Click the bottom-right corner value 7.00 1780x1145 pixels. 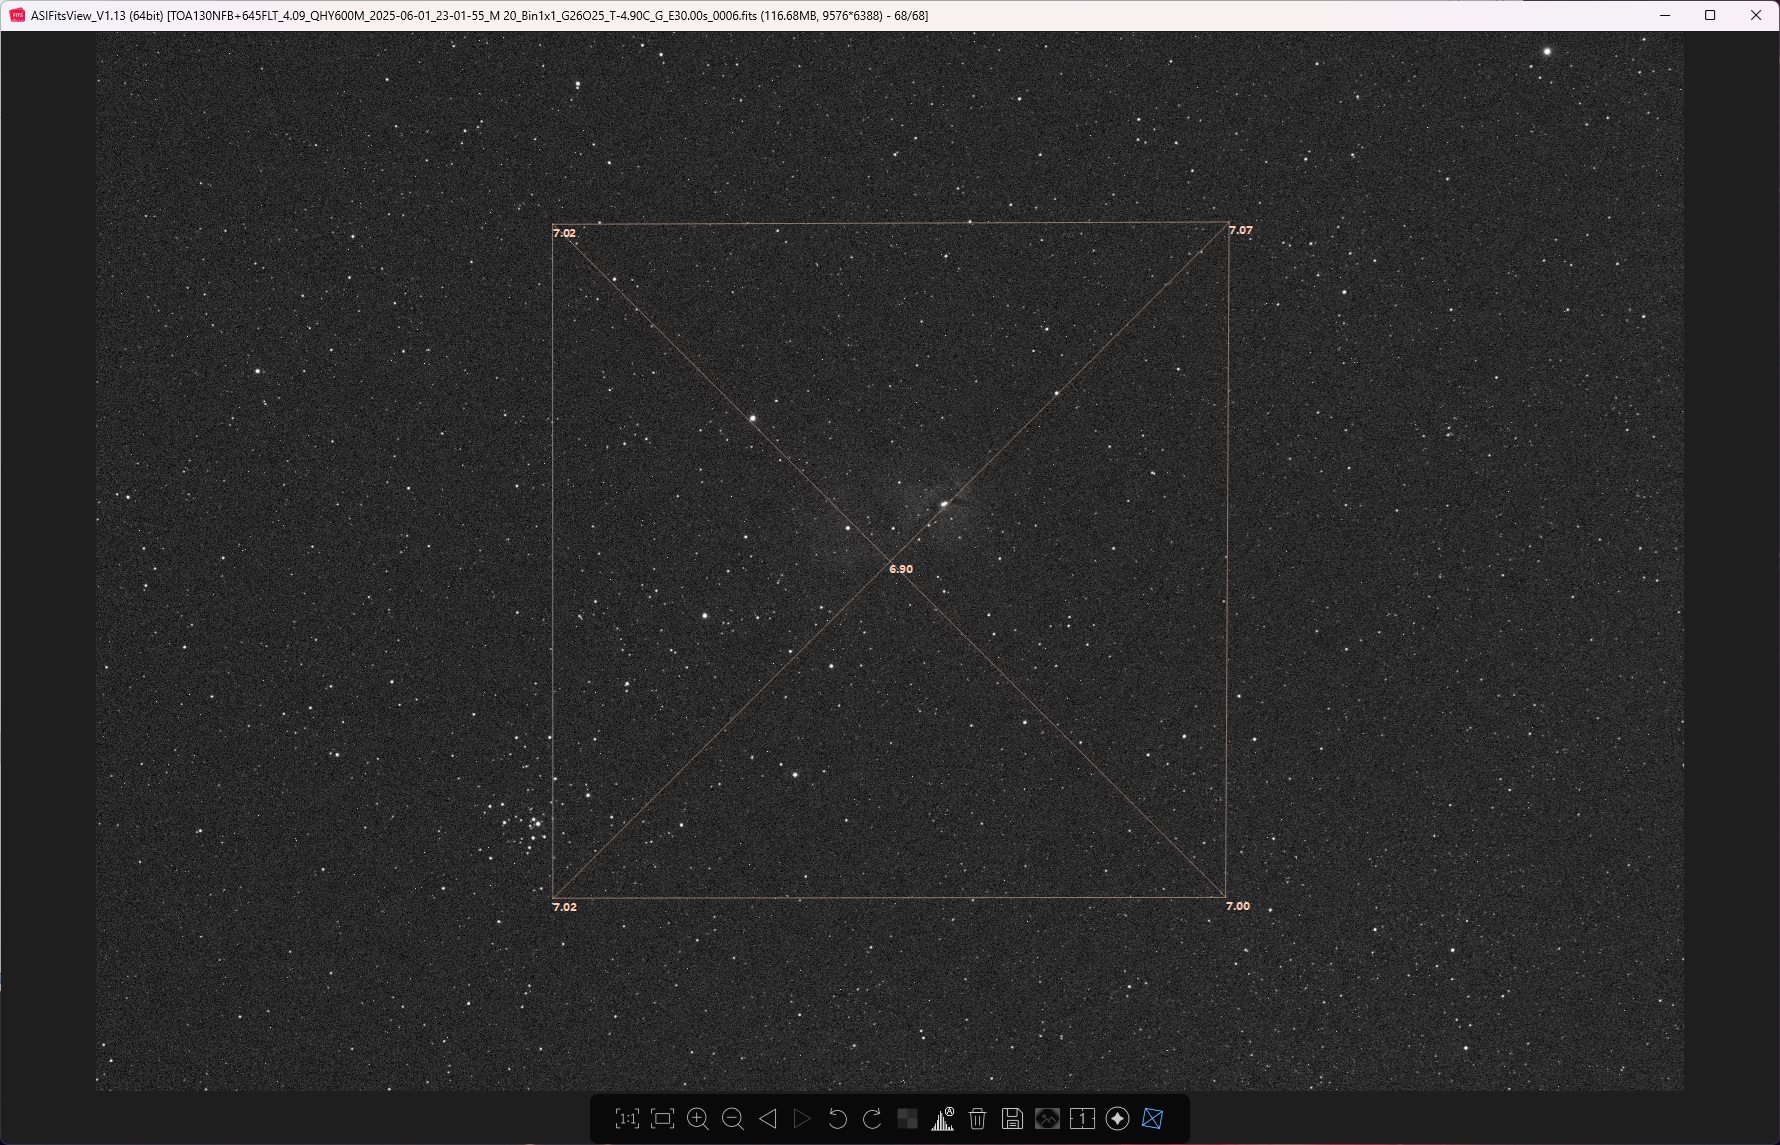(1238, 906)
